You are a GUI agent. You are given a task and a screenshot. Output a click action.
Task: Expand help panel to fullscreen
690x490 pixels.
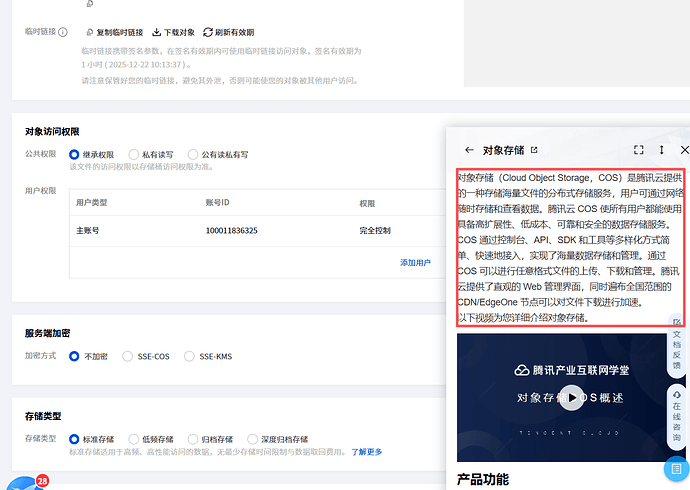click(x=639, y=150)
